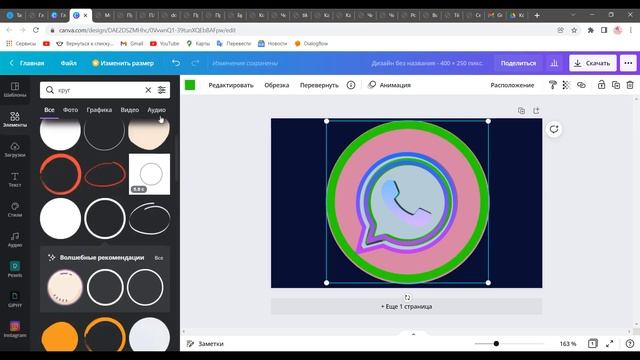Click Изменить размер button

pos(123,63)
